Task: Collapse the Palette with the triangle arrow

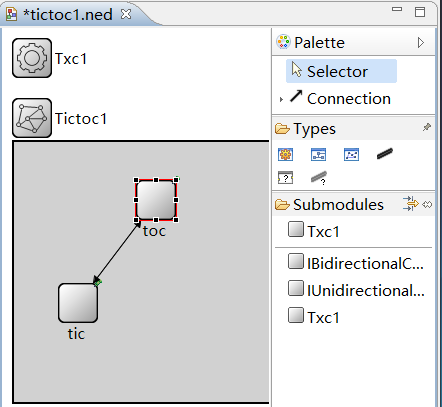Action: 421,43
